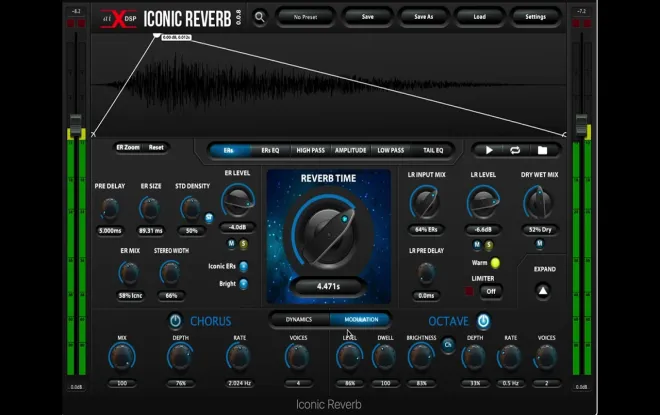Click the input level fader handle
Viewport: 660px width, 415px height.
[x=75, y=124]
